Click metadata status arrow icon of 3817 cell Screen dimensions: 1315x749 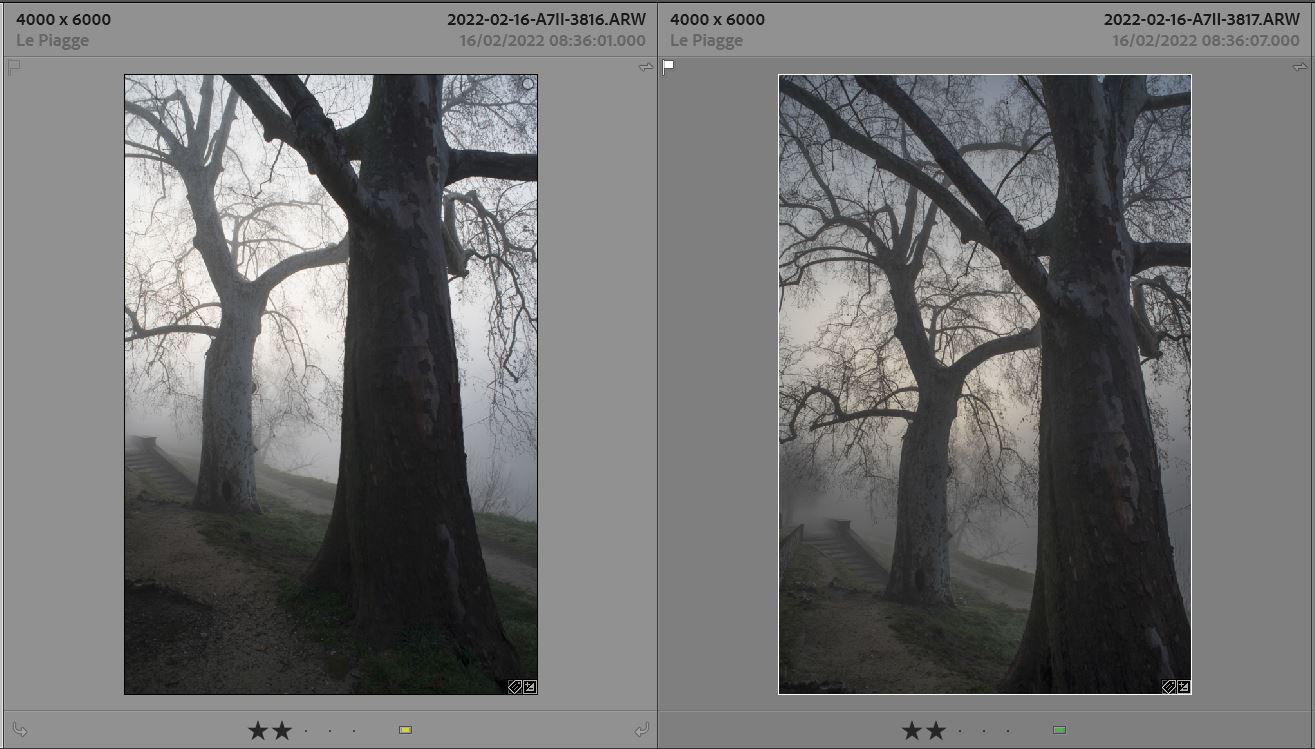(x=1299, y=67)
